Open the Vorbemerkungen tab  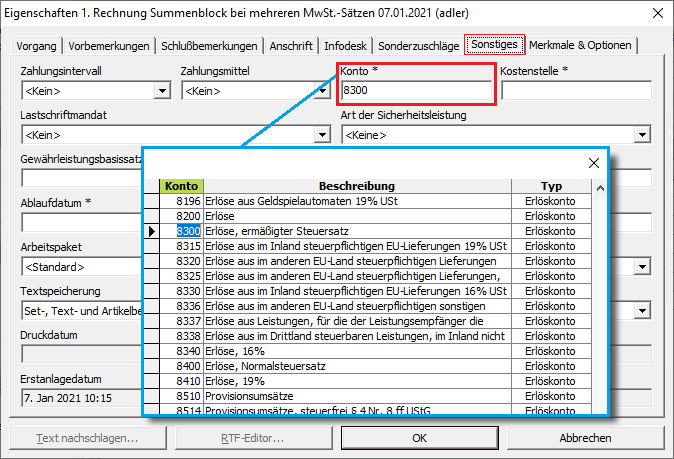110,46
